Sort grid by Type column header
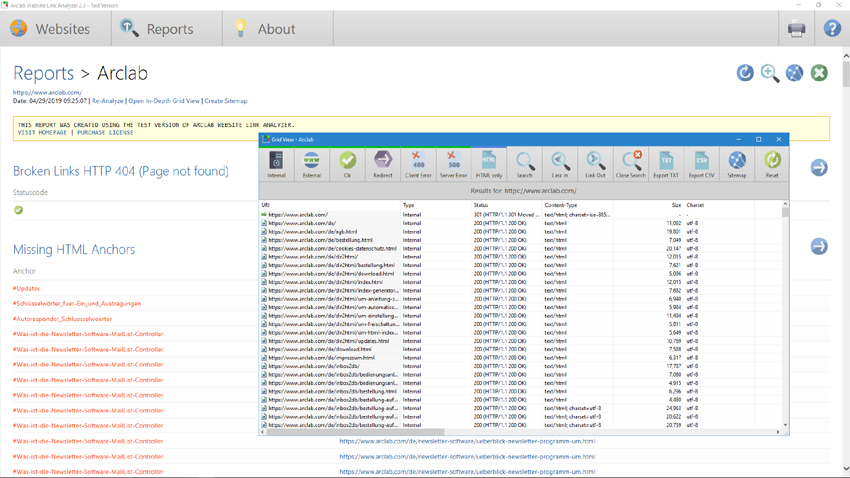850x478 pixels. pos(436,205)
